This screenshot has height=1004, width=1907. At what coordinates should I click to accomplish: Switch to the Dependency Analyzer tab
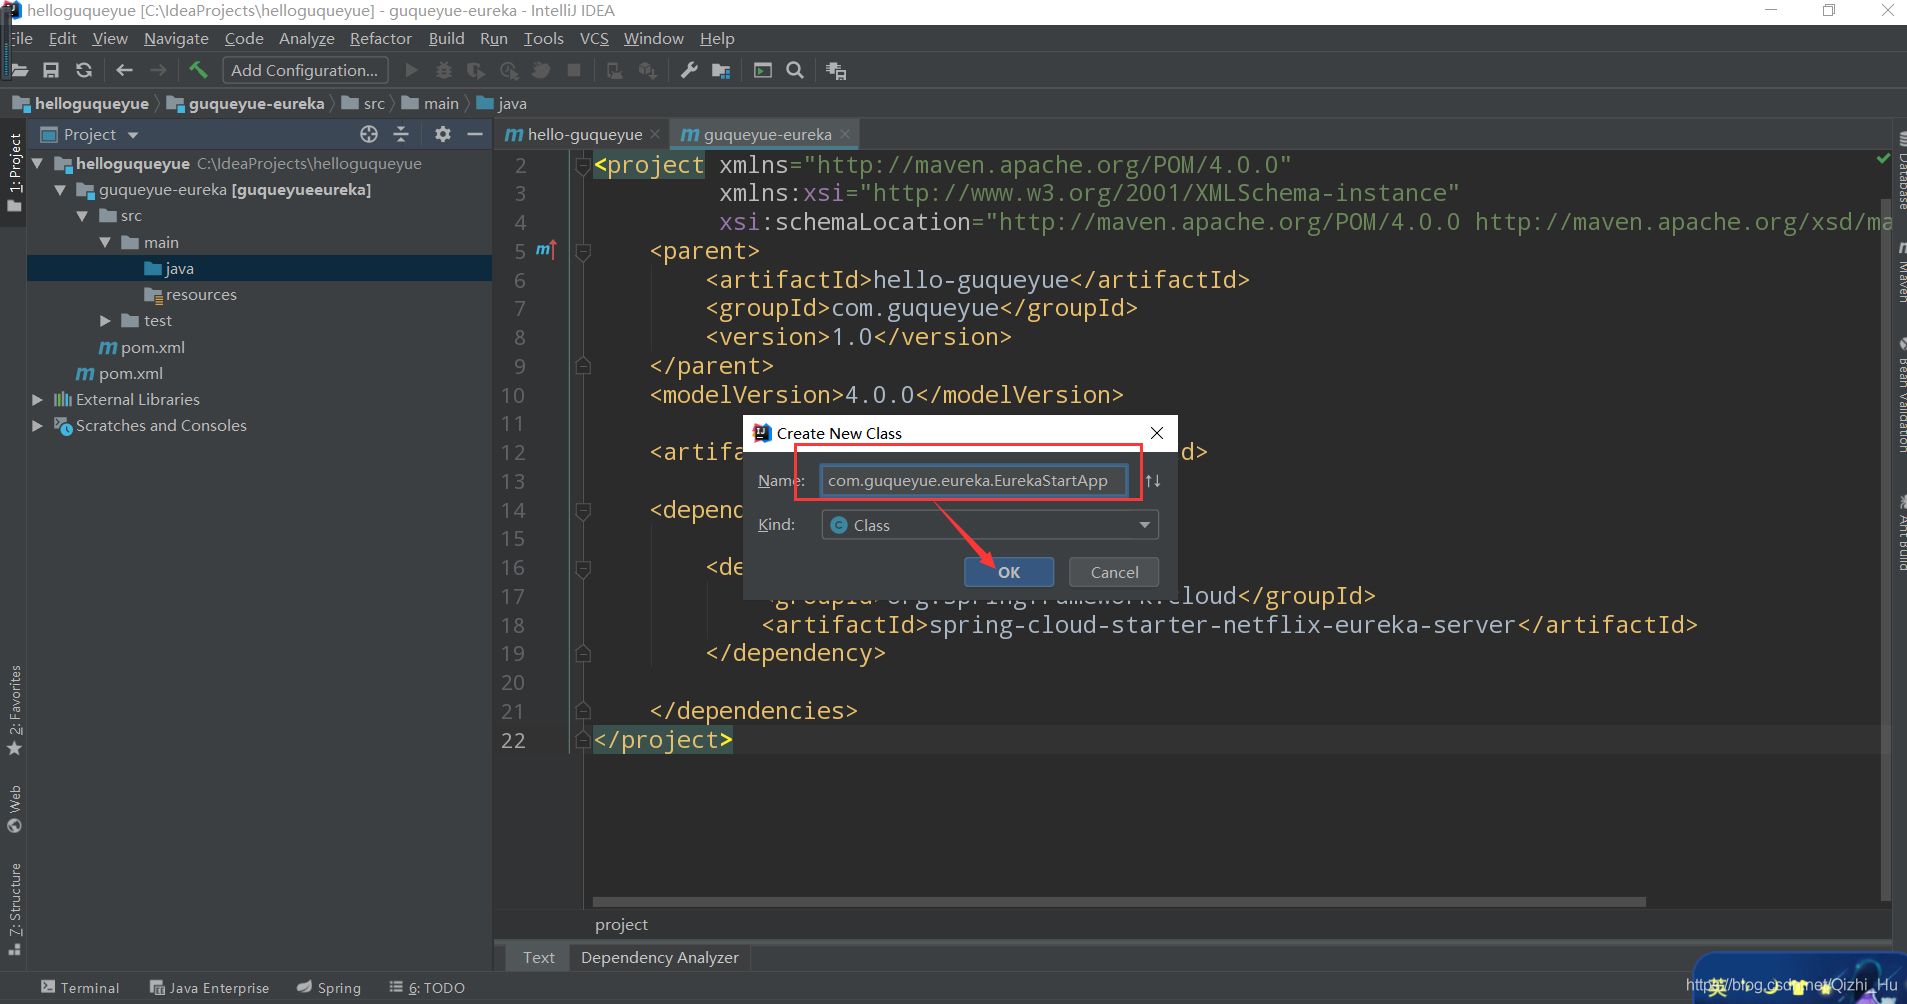659,957
